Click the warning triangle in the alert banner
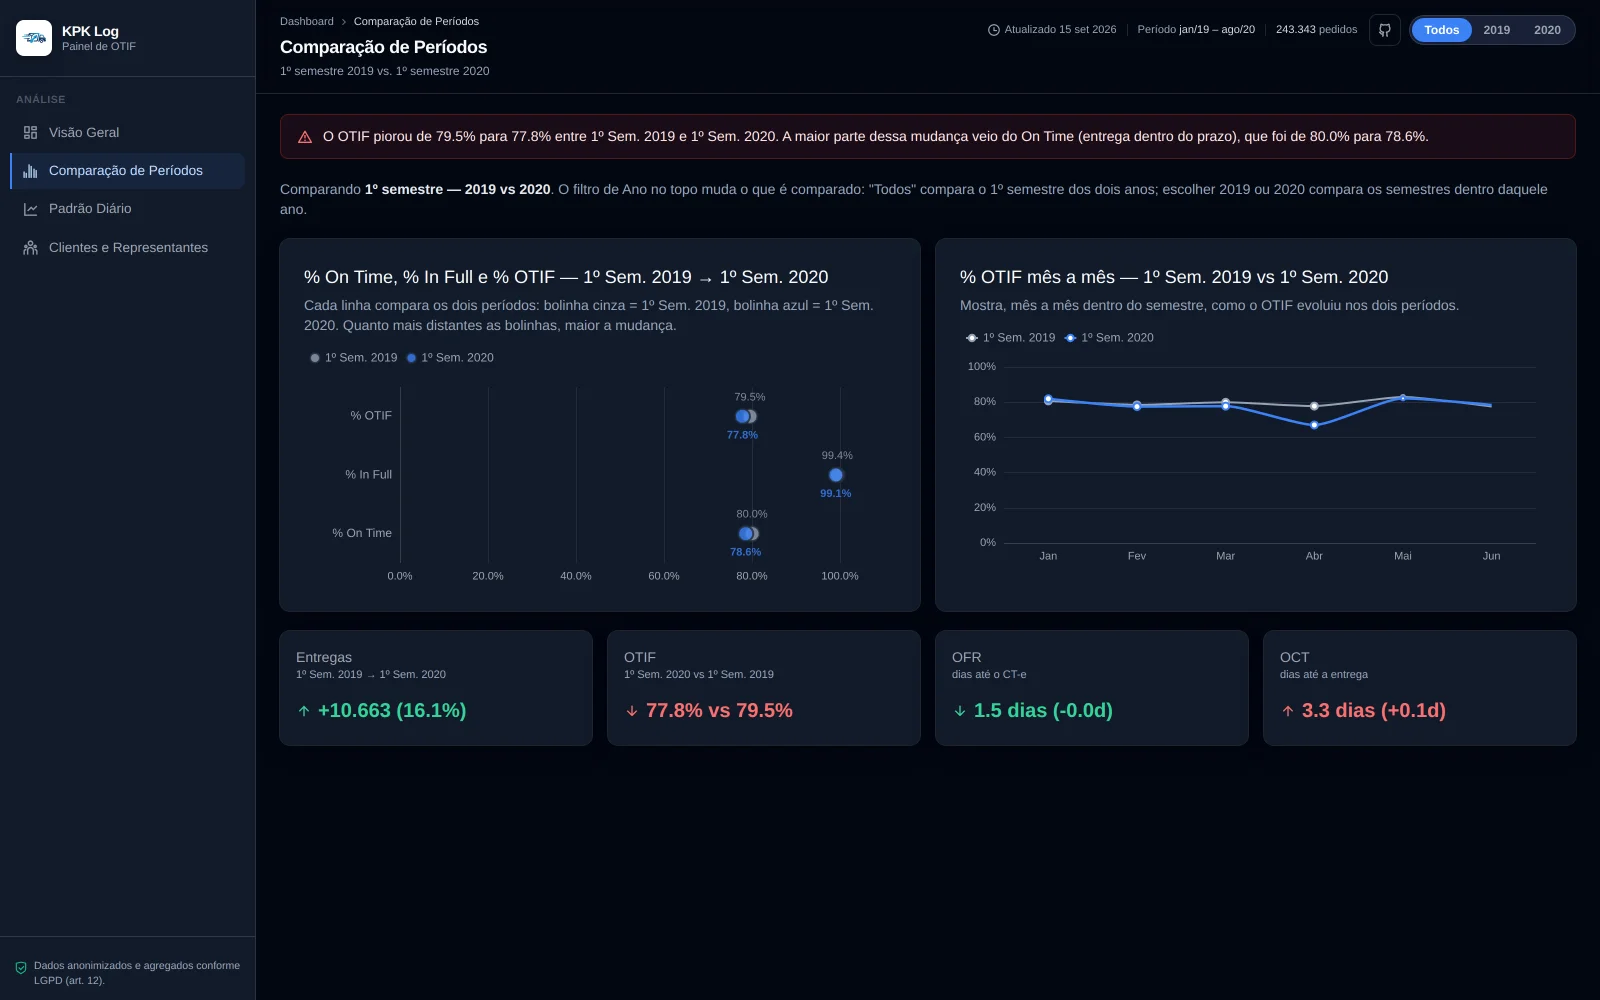The image size is (1600, 1000). (305, 137)
